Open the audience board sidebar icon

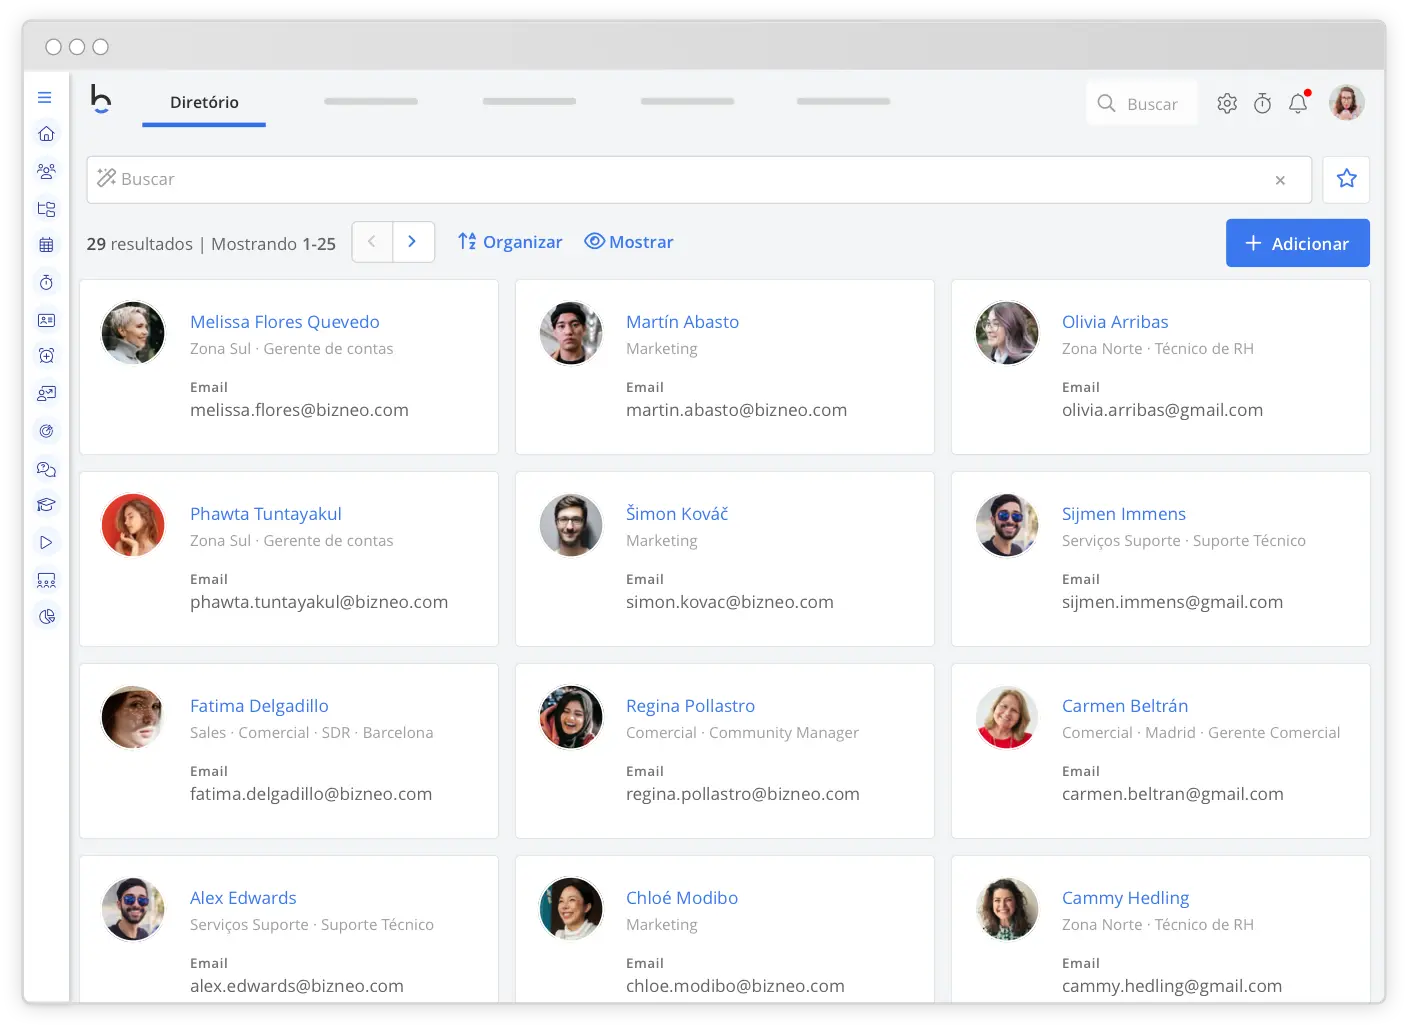[46, 580]
